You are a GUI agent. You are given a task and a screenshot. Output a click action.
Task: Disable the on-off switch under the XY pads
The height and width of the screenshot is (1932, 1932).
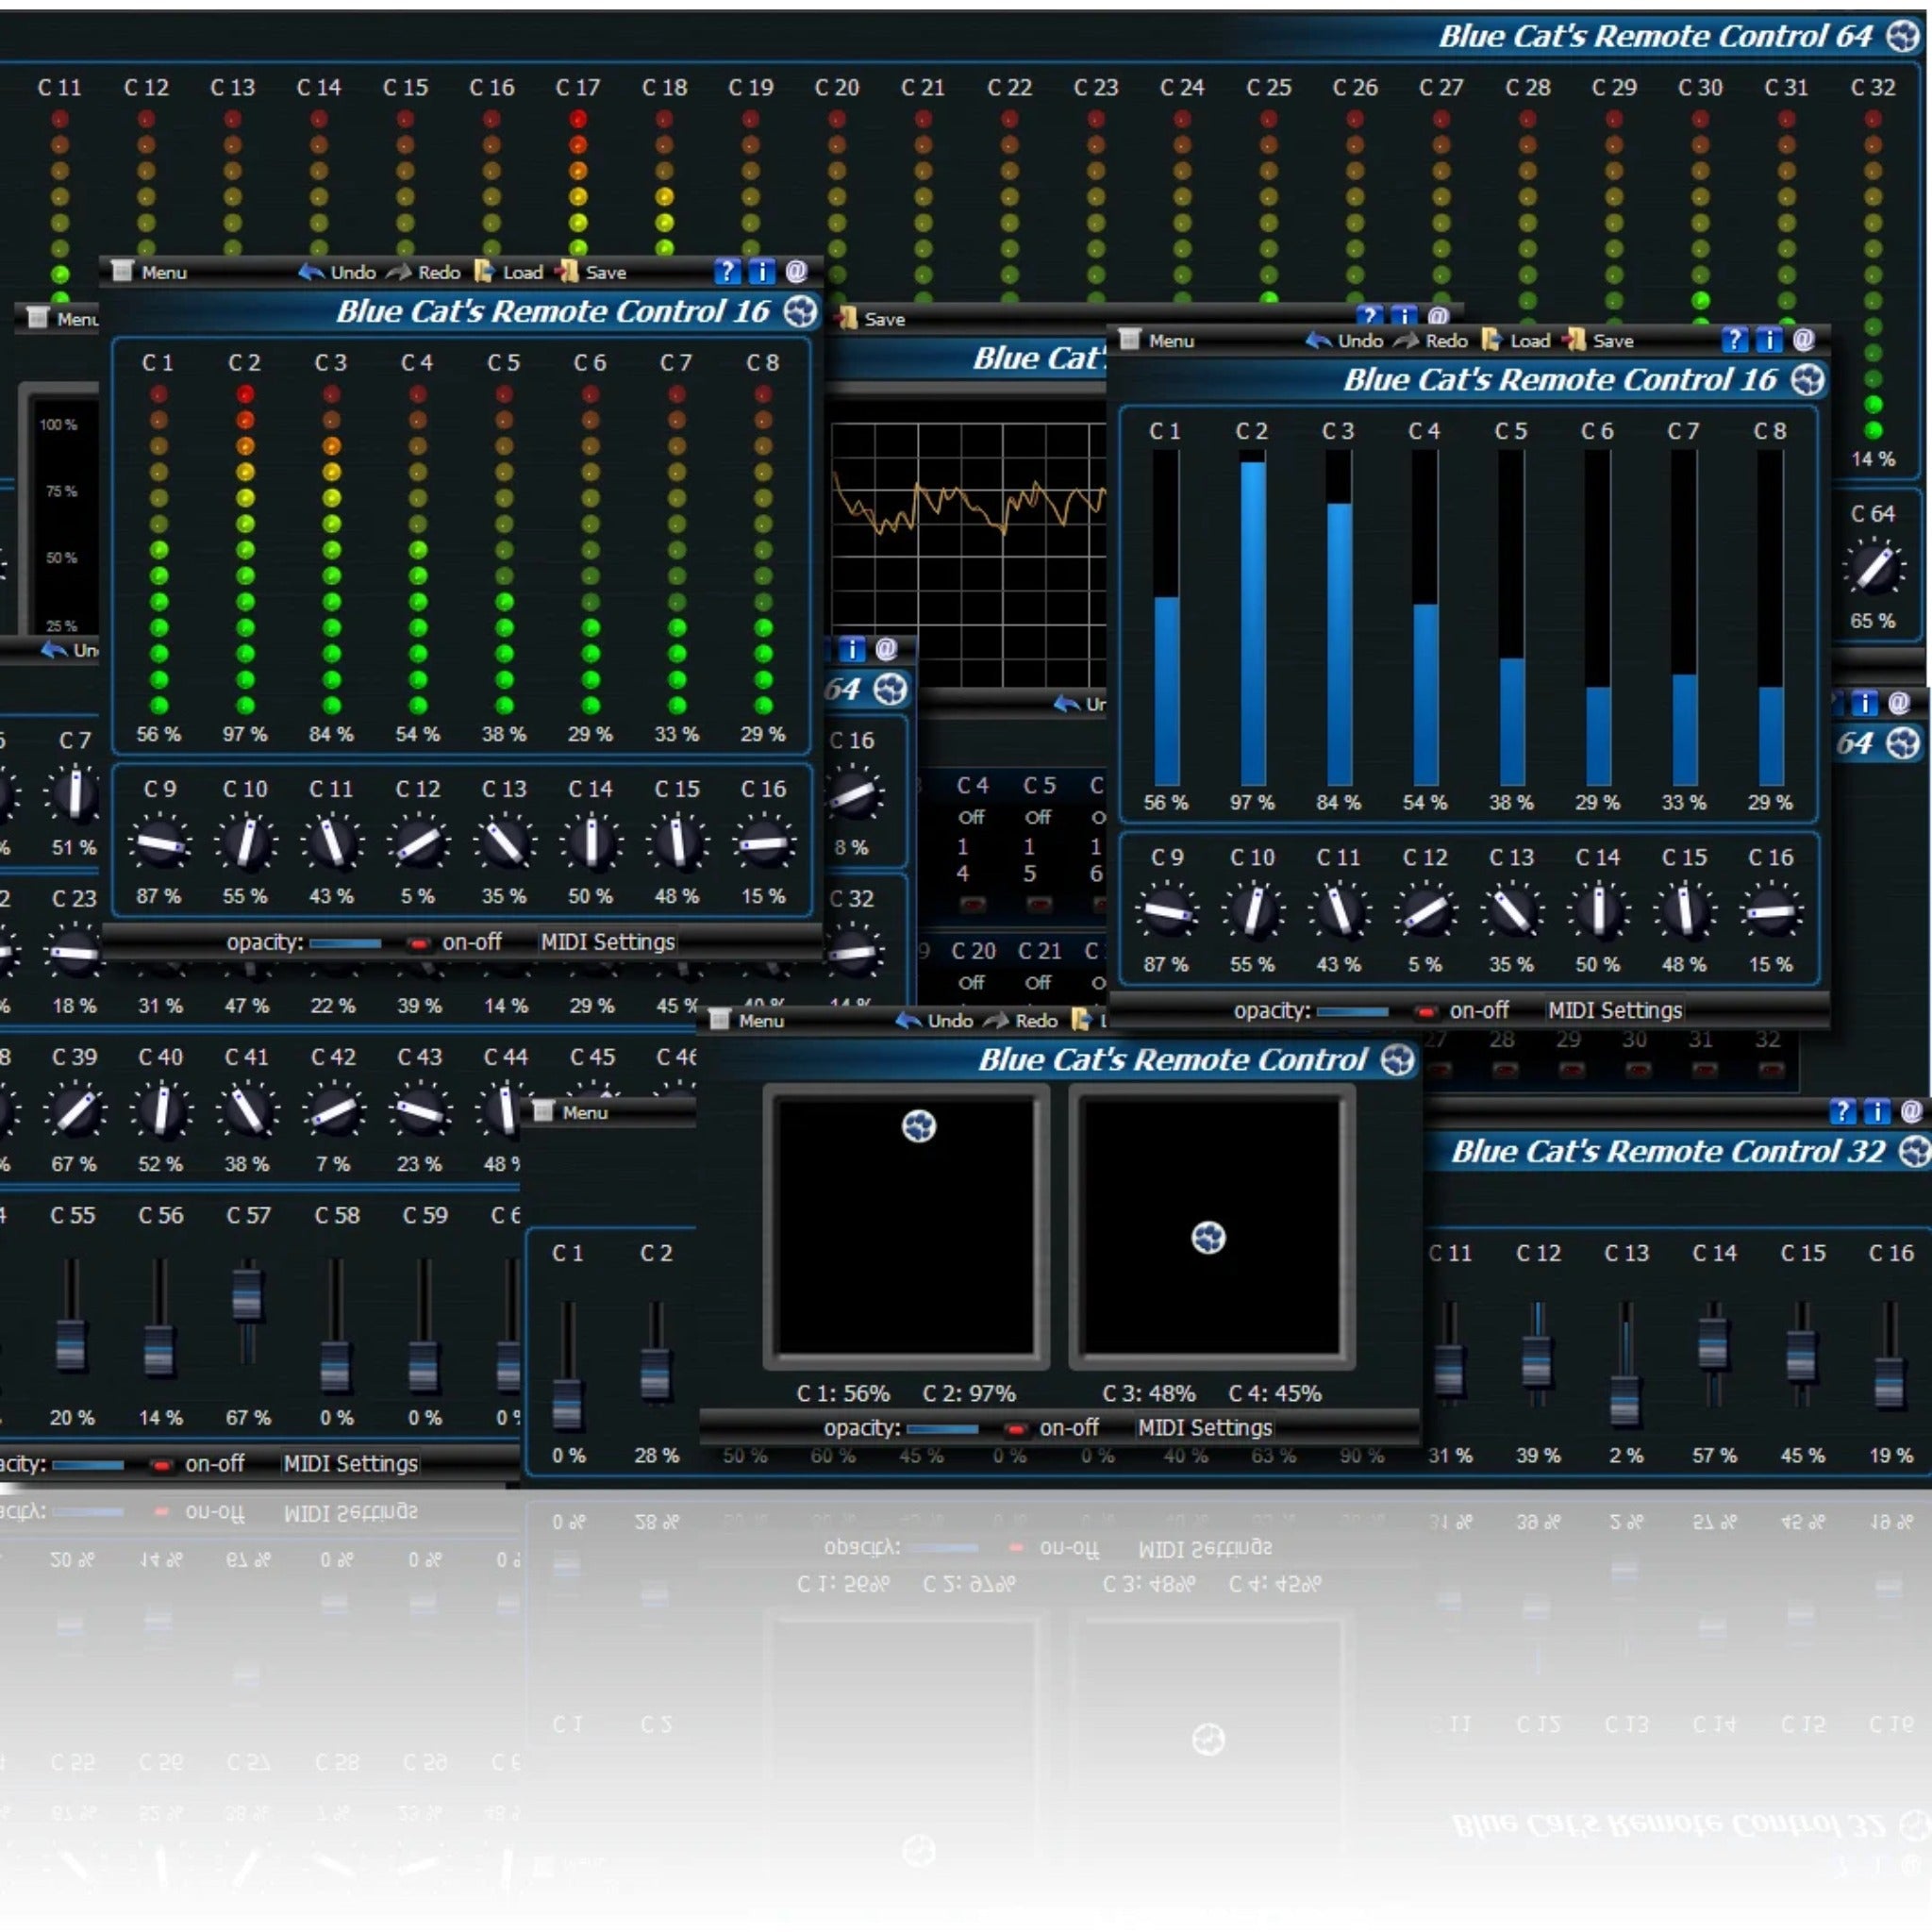(1016, 1428)
